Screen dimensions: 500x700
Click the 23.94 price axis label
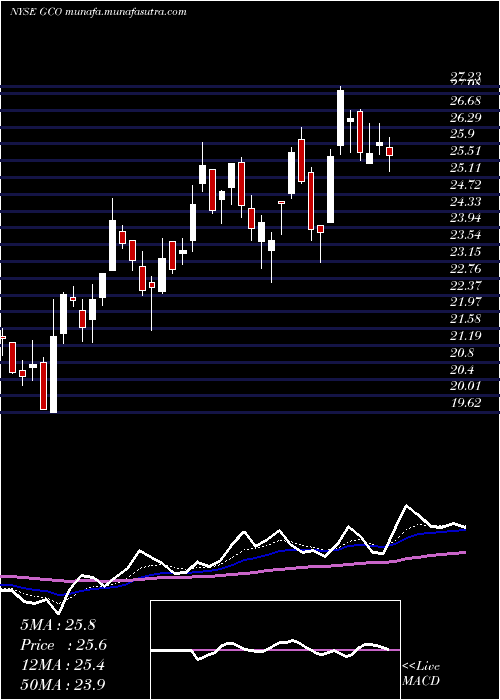point(465,218)
